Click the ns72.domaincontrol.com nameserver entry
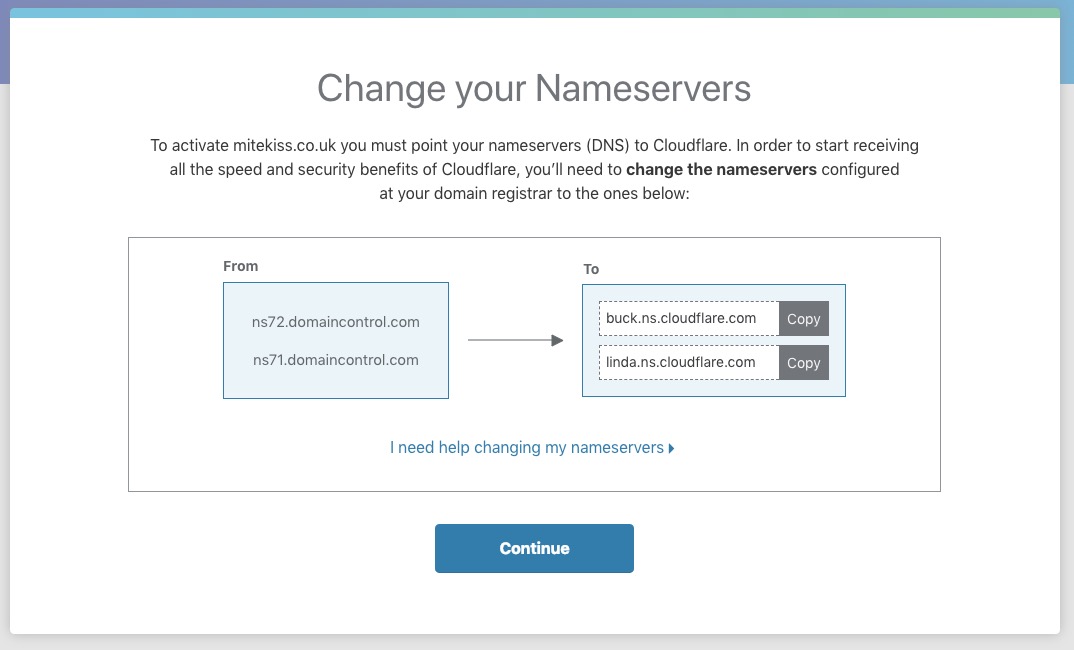1074x650 pixels. [335, 321]
